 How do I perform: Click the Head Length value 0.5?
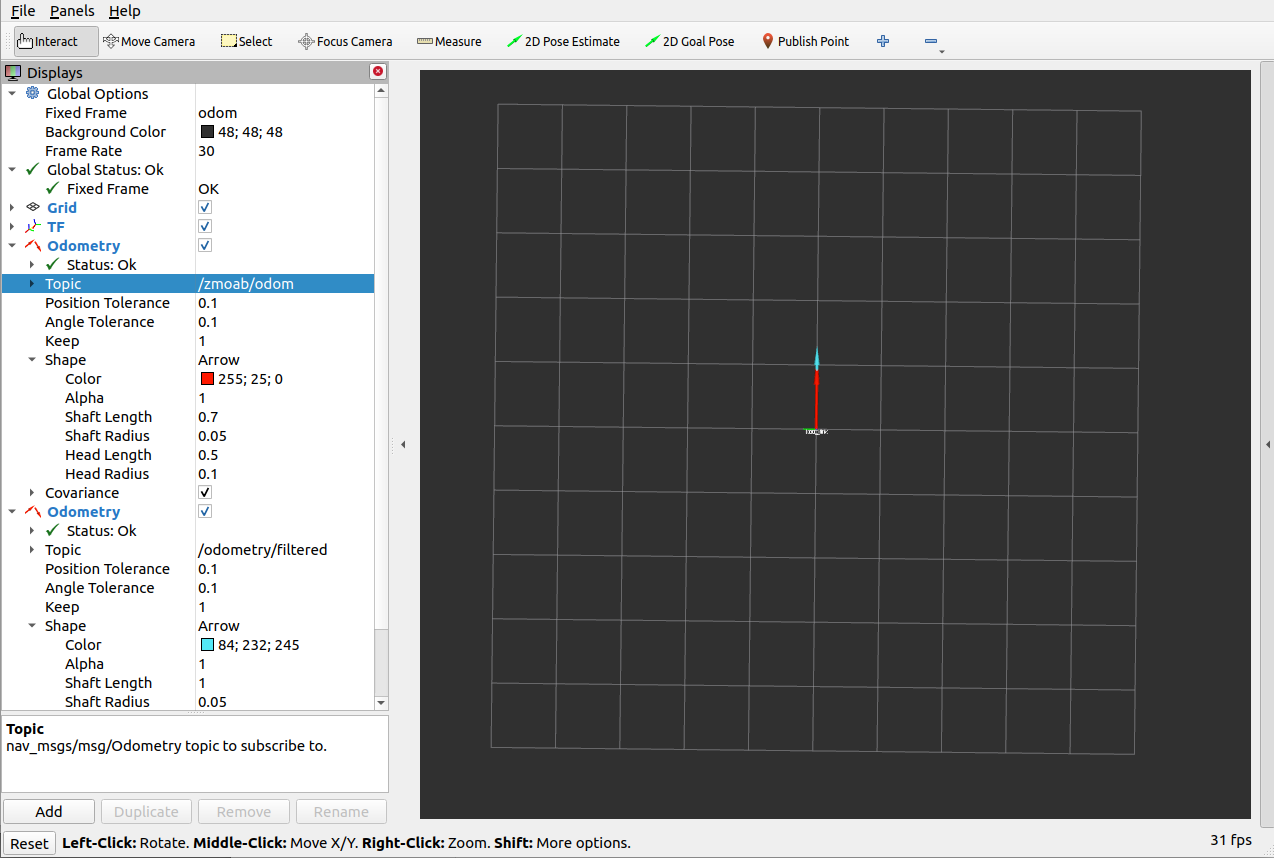(208, 455)
